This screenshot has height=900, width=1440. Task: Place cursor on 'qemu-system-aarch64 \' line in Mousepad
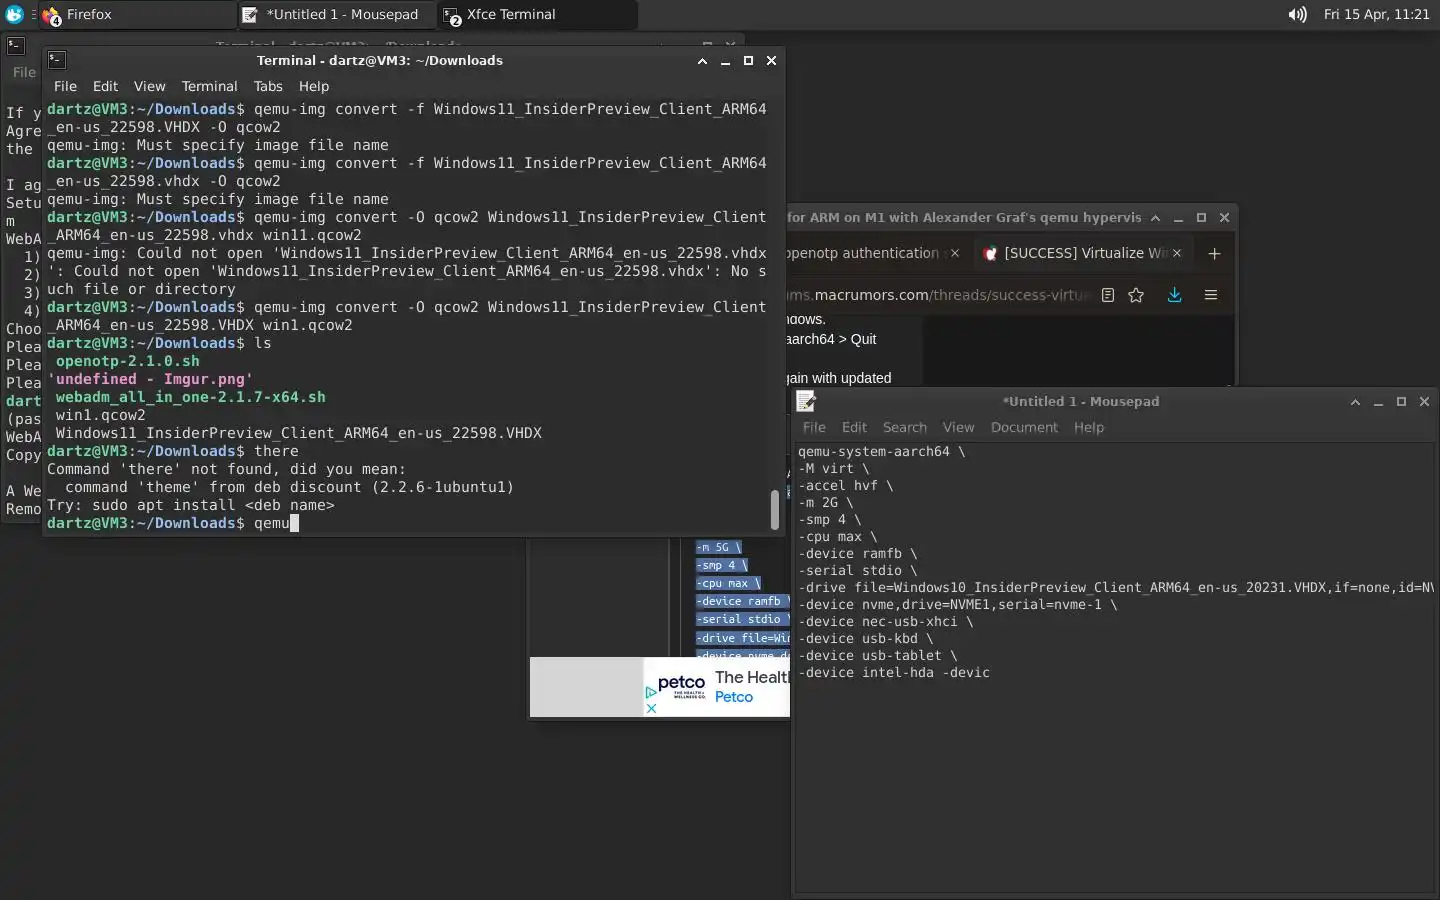tap(882, 451)
